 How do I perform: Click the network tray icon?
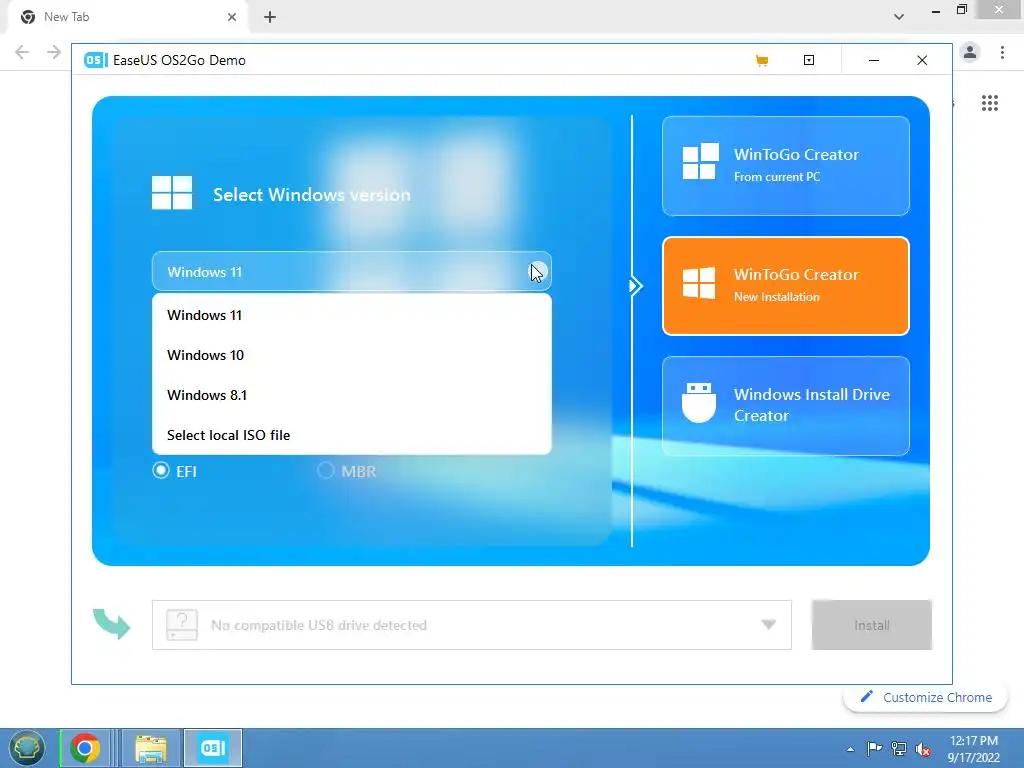click(x=899, y=748)
